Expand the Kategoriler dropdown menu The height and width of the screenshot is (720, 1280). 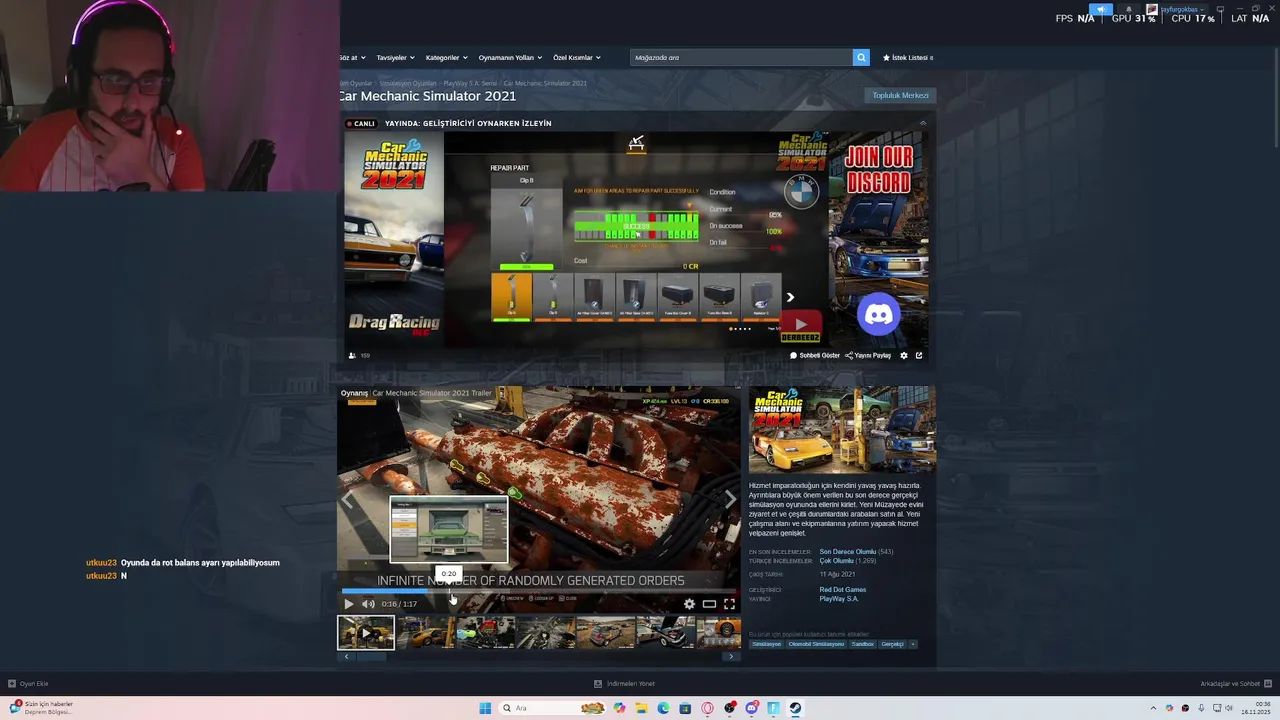[446, 57]
